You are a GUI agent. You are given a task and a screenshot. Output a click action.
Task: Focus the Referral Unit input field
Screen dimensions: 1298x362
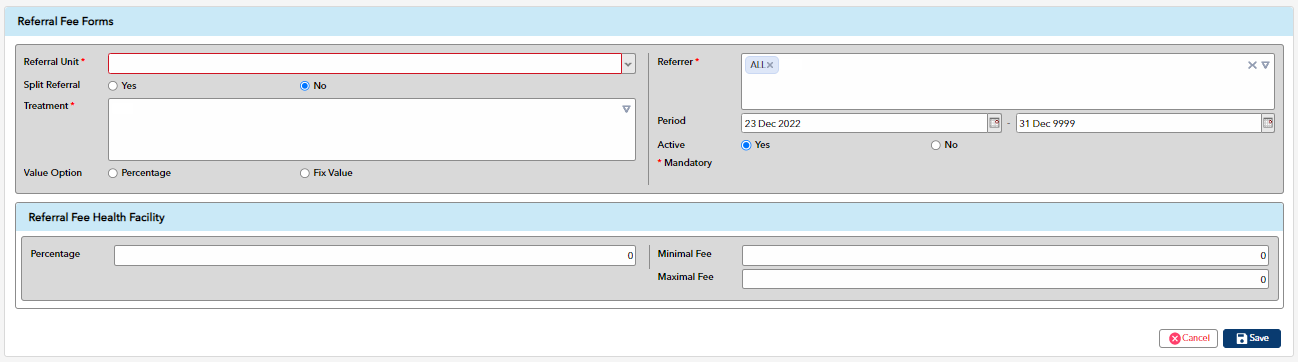(365, 64)
